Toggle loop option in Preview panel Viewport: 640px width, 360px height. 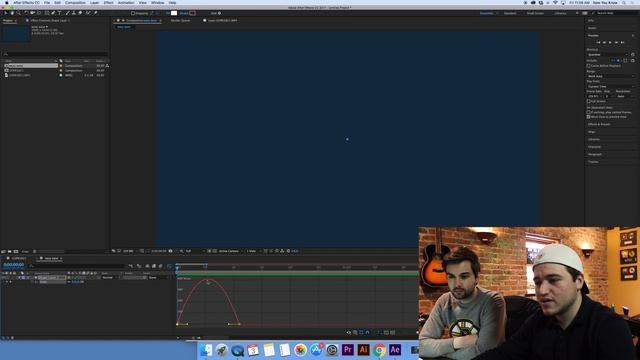click(x=633, y=60)
